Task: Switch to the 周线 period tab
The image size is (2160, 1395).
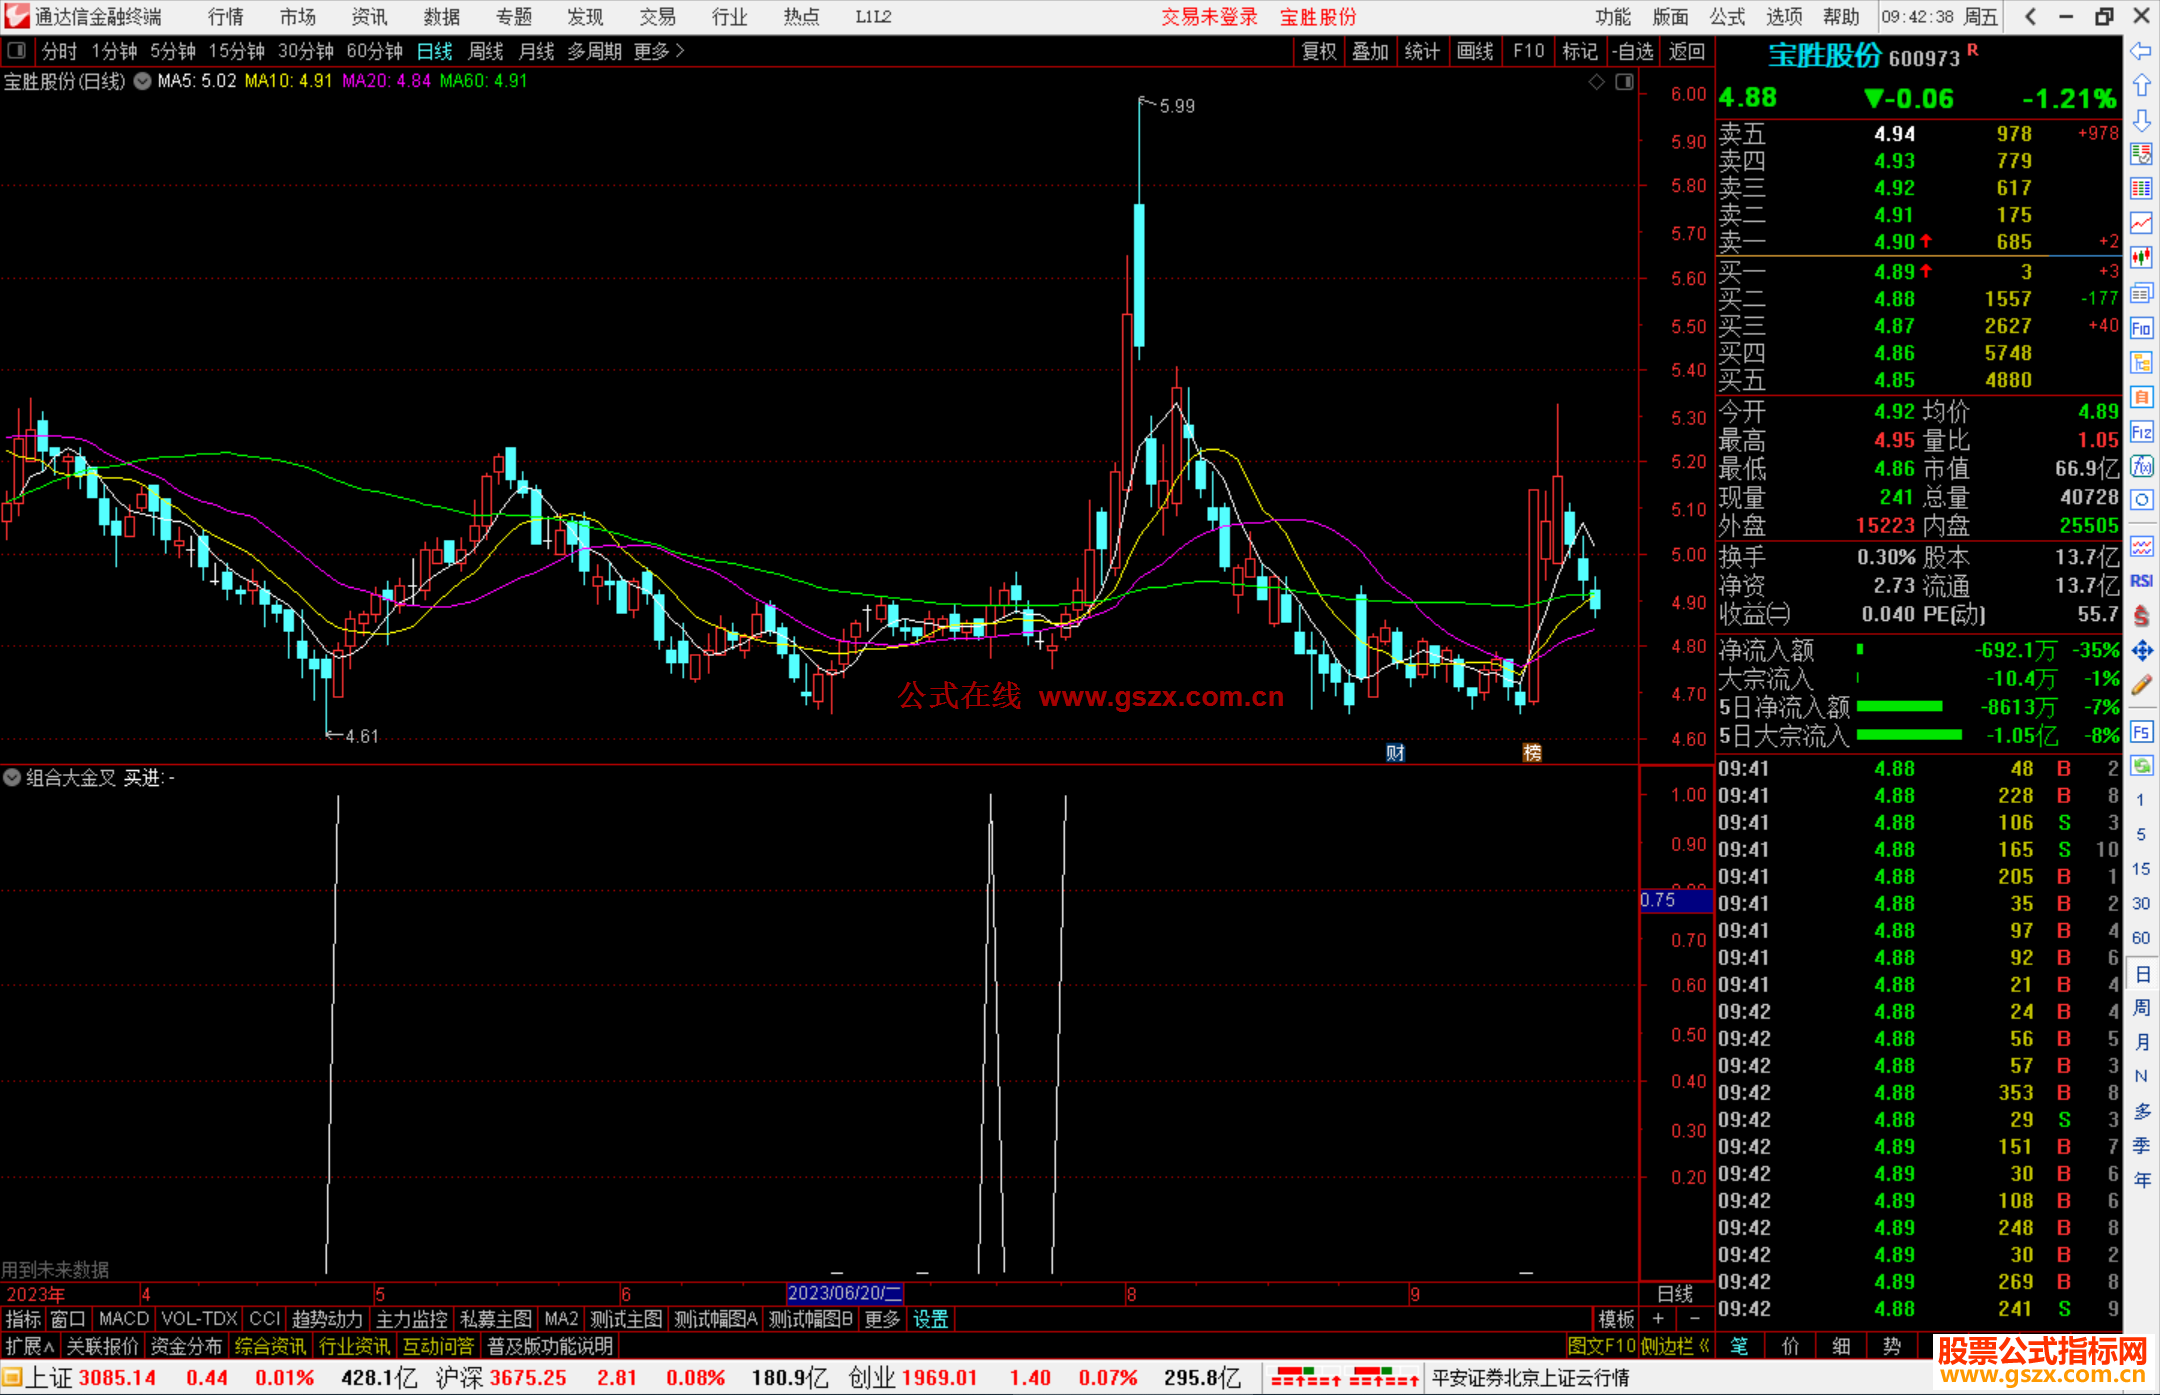Action: click(x=486, y=51)
